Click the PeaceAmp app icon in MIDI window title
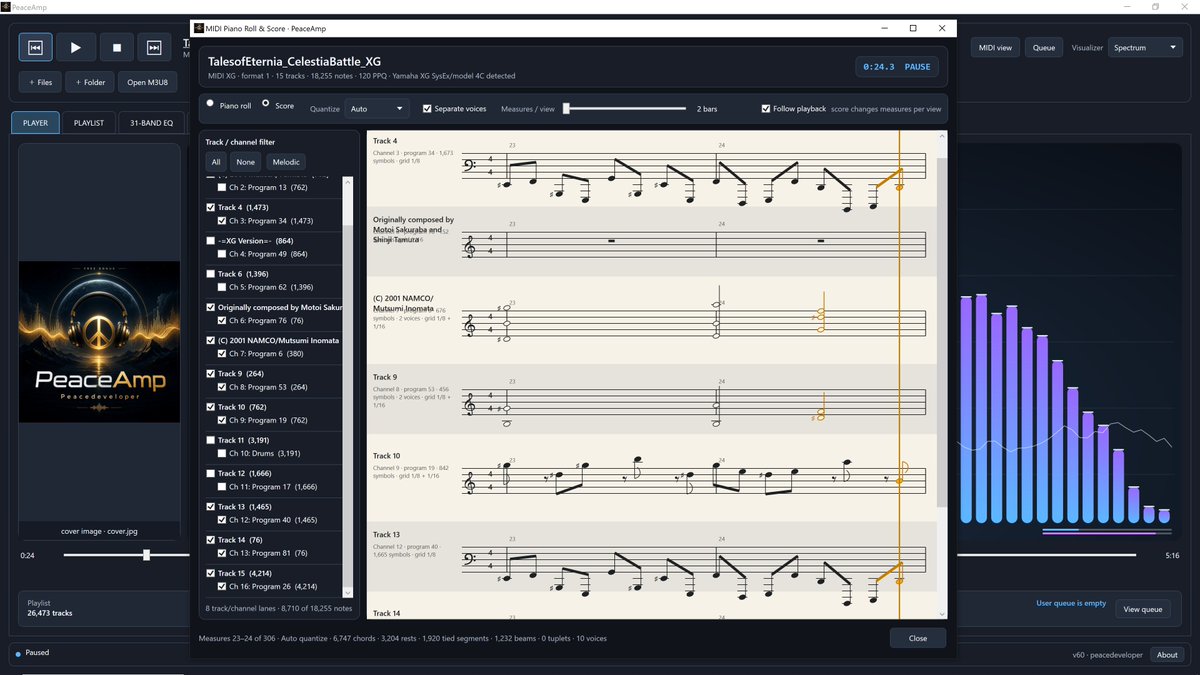Image resolution: width=1200 pixels, height=675 pixels. (x=201, y=28)
